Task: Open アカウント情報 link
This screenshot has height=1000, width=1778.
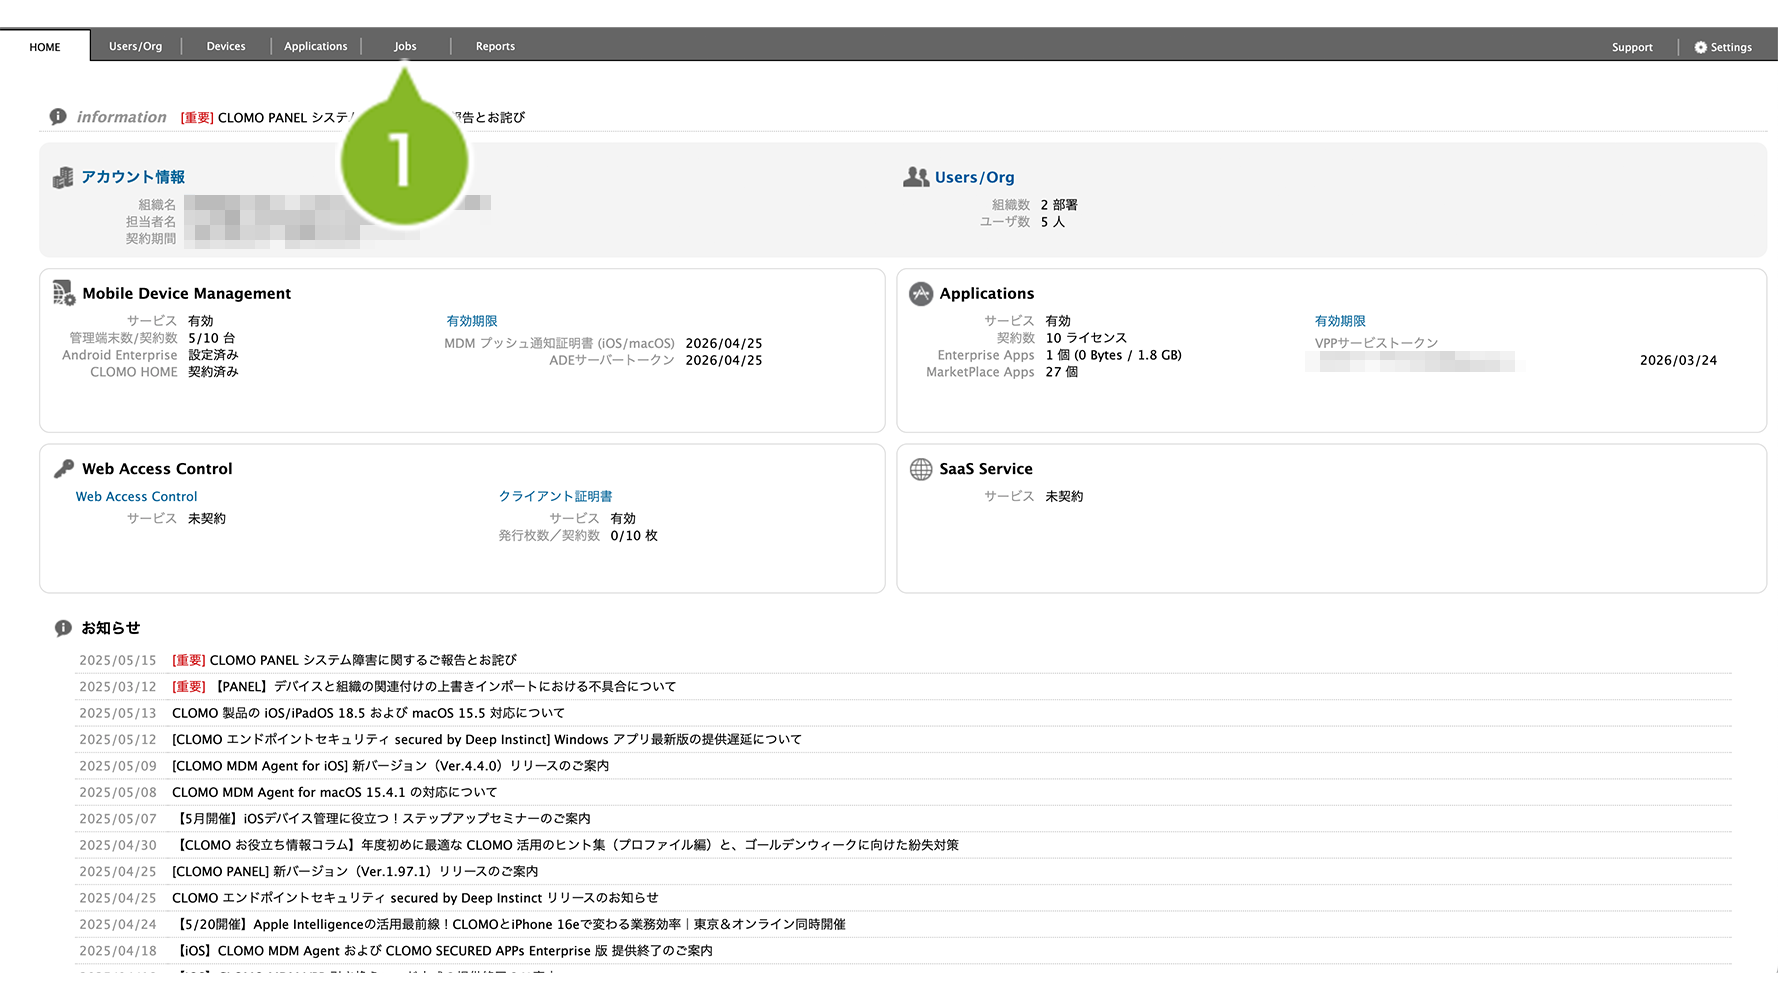Action: coord(133,177)
